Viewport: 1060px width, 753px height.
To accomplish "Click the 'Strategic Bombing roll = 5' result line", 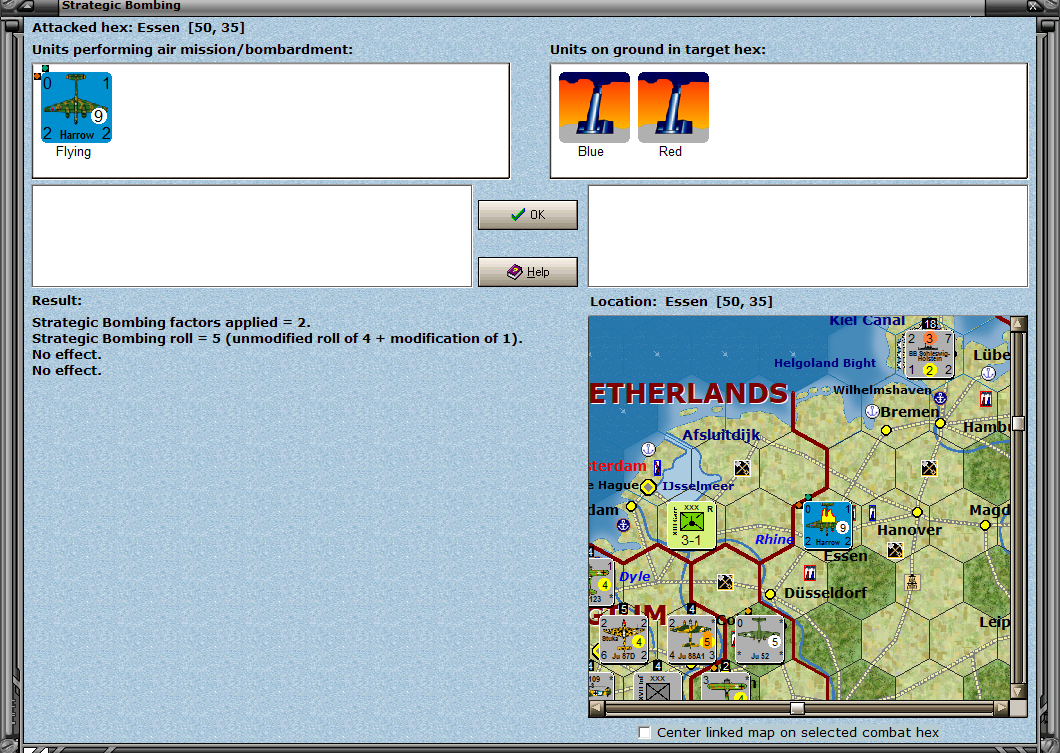I will (x=277, y=339).
